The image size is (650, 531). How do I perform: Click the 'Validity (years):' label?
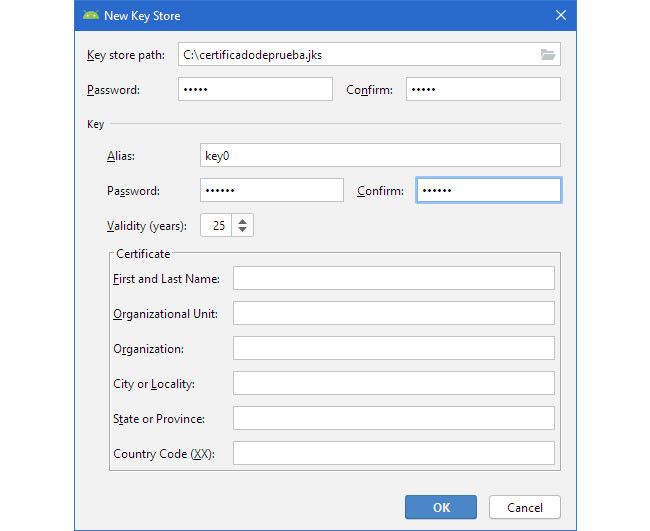[147, 226]
